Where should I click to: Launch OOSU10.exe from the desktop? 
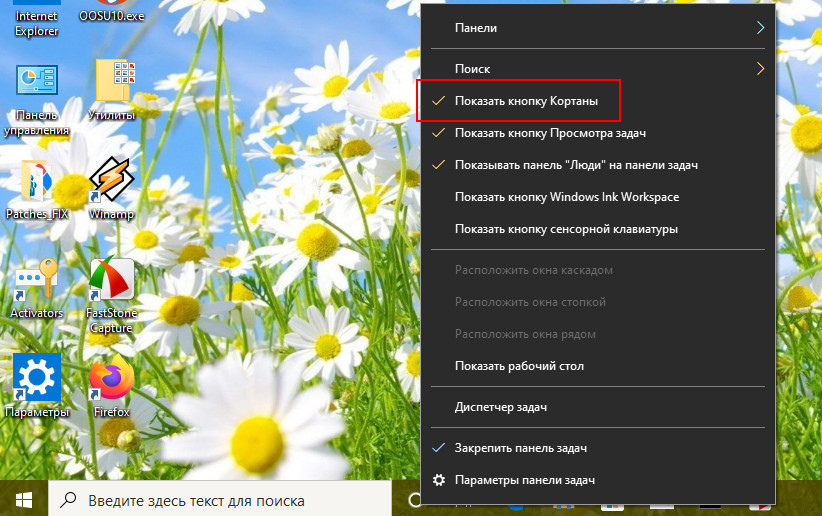click(111, 12)
